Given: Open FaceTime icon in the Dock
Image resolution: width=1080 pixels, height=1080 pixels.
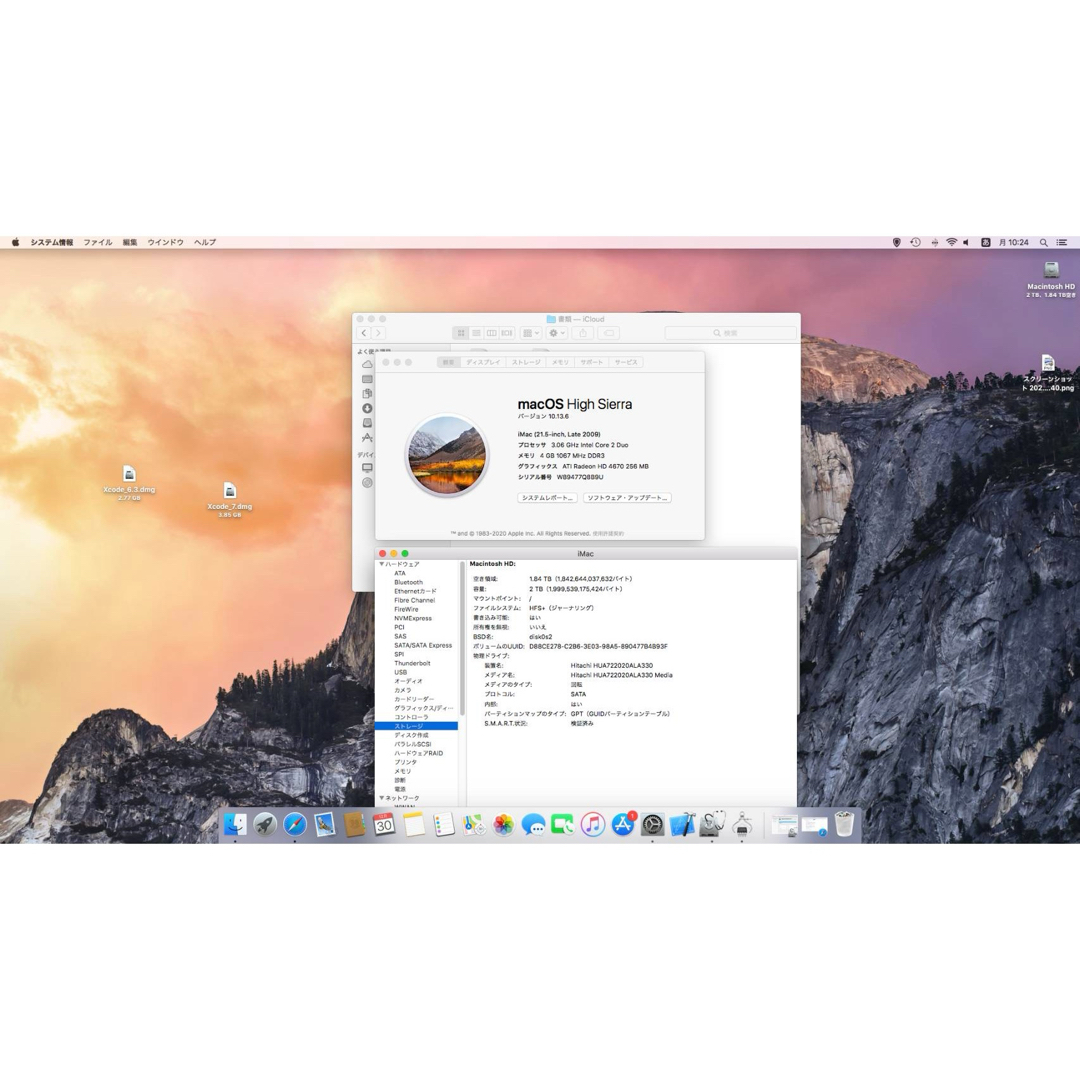Looking at the screenshot, I should point(563,824).
